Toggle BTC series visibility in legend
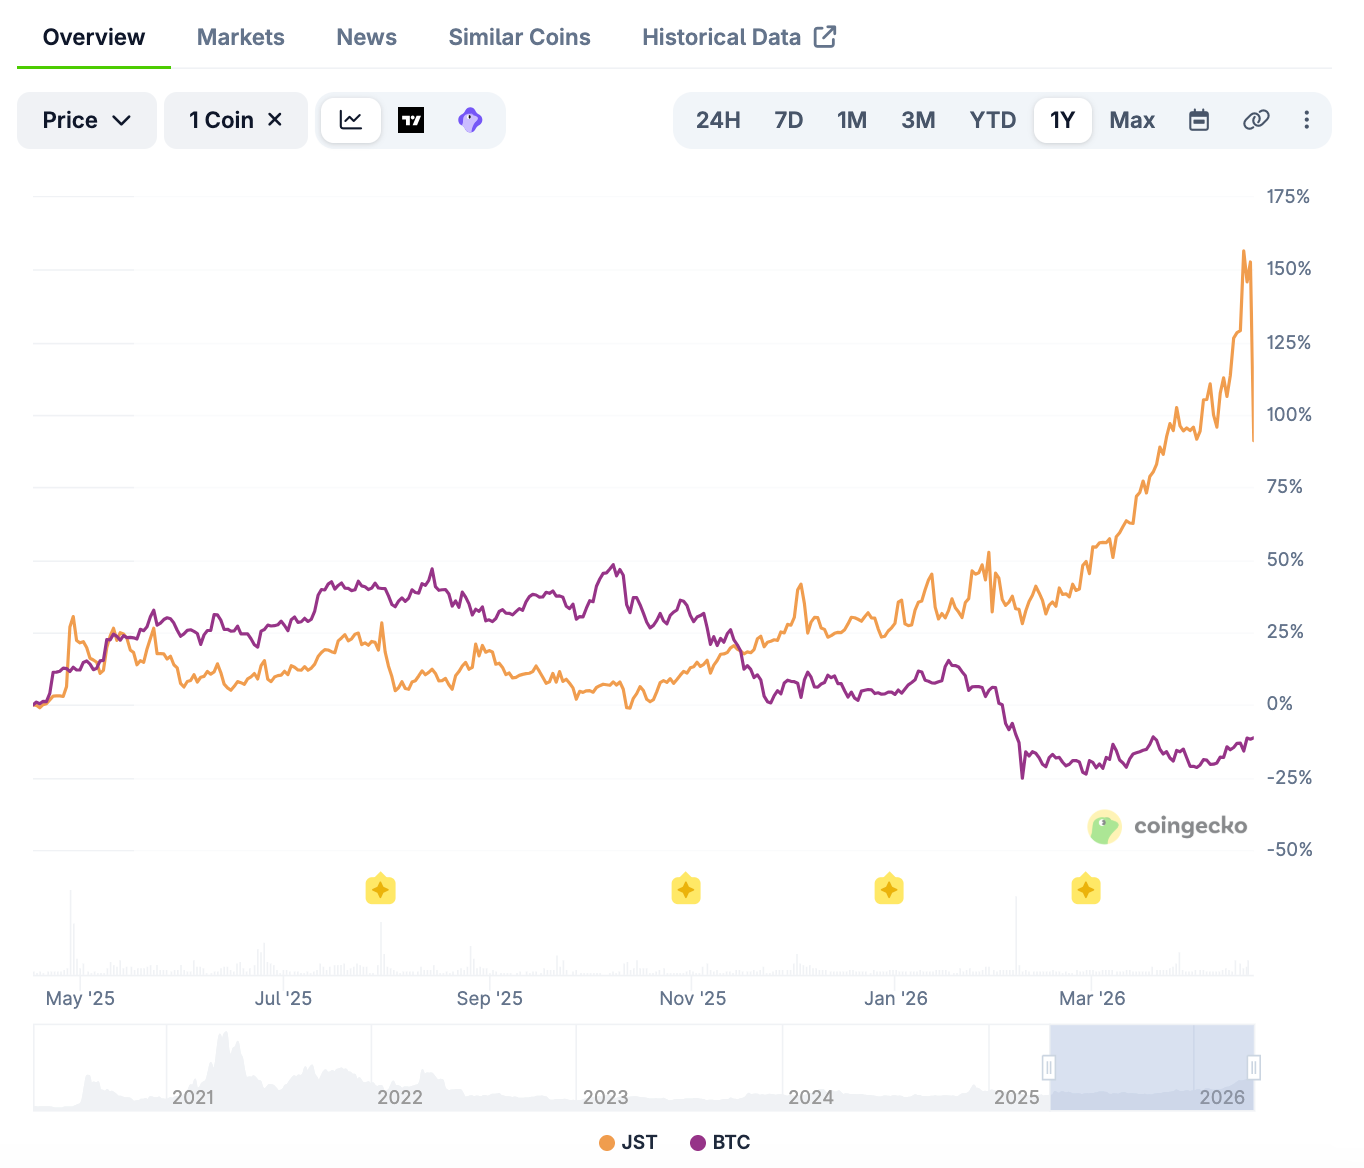 coord(720,1142)
